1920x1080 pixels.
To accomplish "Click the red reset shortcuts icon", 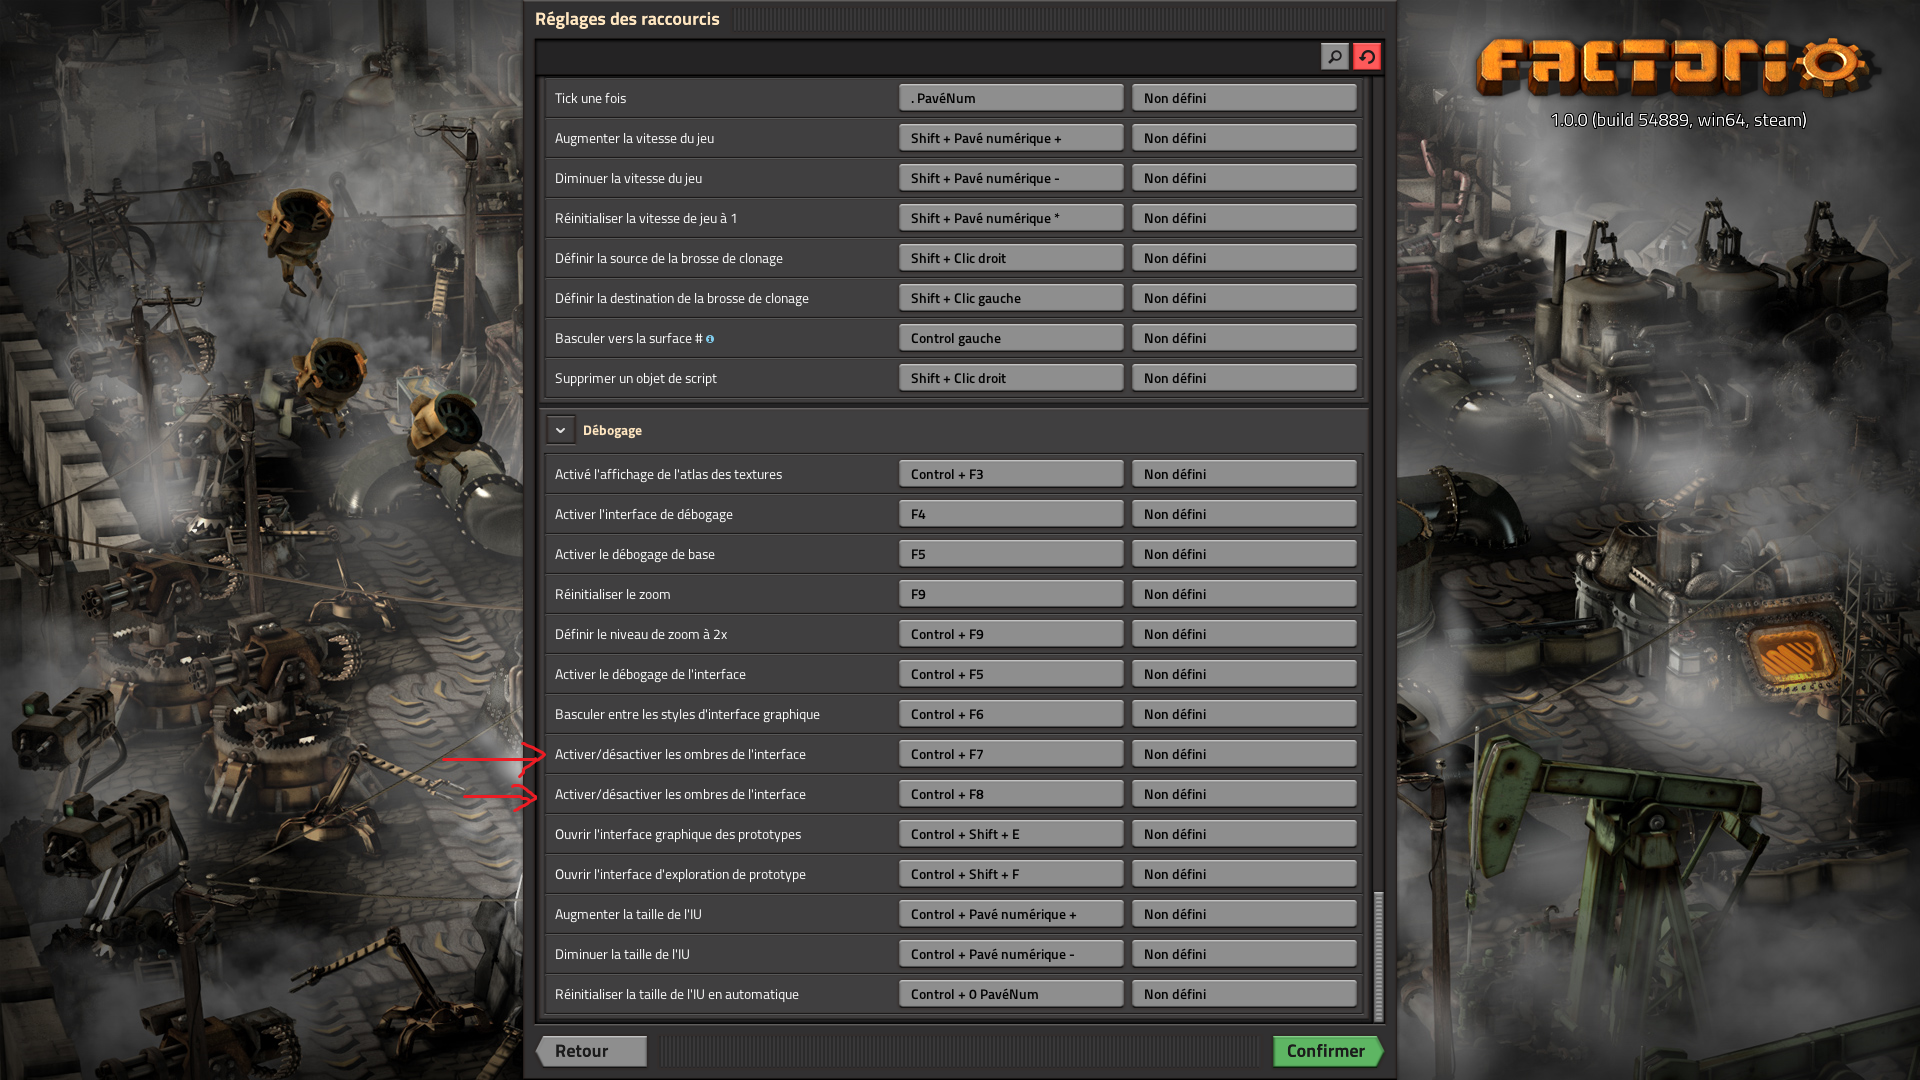I will pos(1367,57).
